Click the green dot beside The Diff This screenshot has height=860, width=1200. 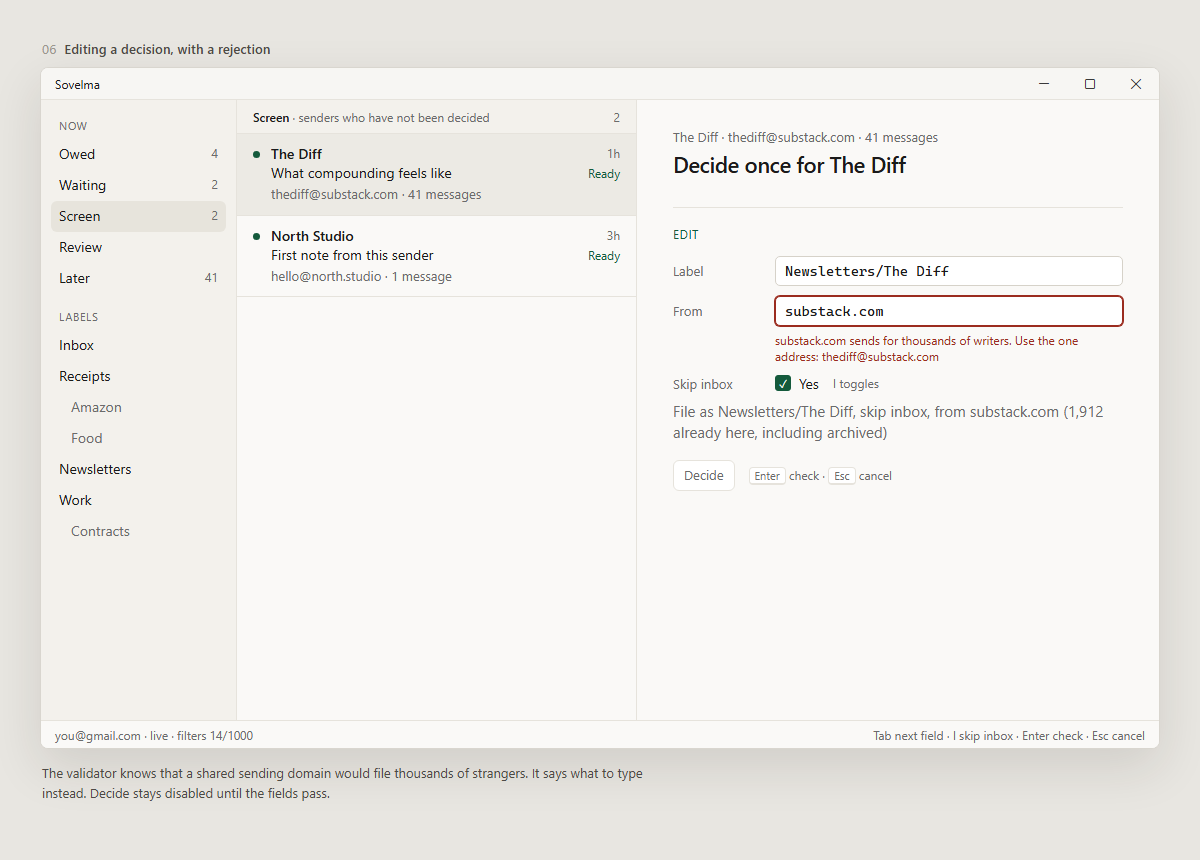[257, 154]
